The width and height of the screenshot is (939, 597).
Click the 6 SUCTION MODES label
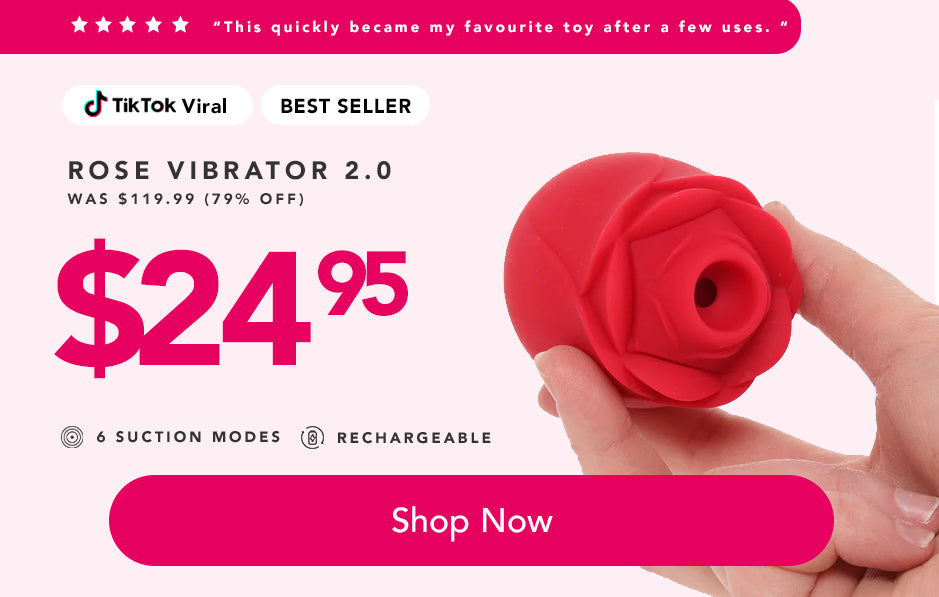189,437
